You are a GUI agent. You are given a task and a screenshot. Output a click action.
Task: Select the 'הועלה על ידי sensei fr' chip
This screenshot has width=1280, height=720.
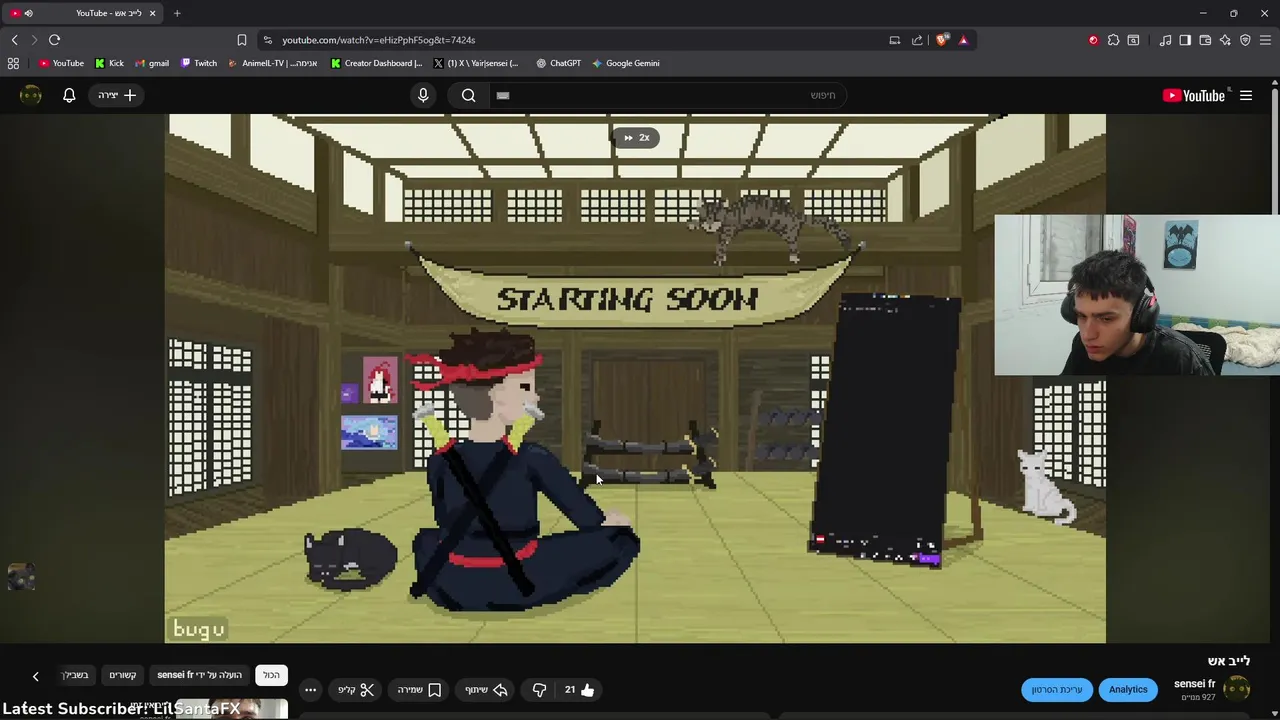click(x=199, y=675)
